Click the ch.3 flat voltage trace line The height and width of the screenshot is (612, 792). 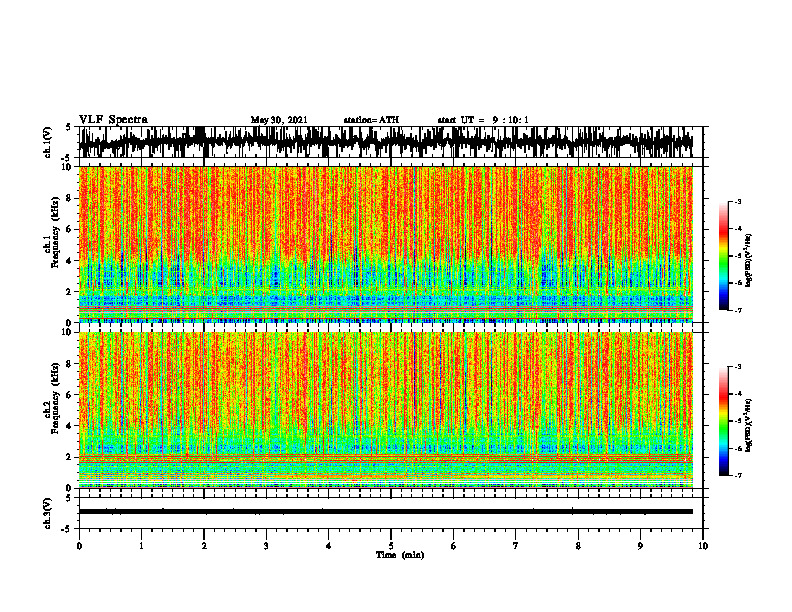click(x=386, y=512)
